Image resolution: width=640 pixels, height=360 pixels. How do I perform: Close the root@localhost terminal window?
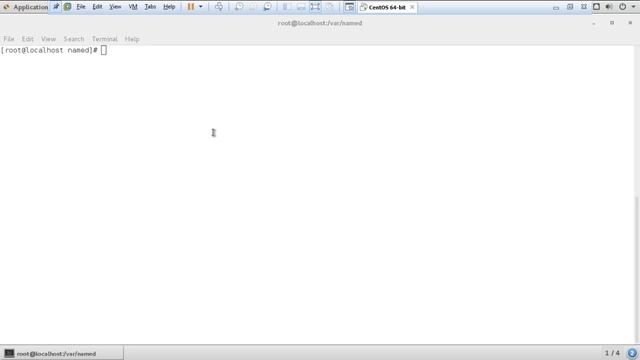(630, 23)
